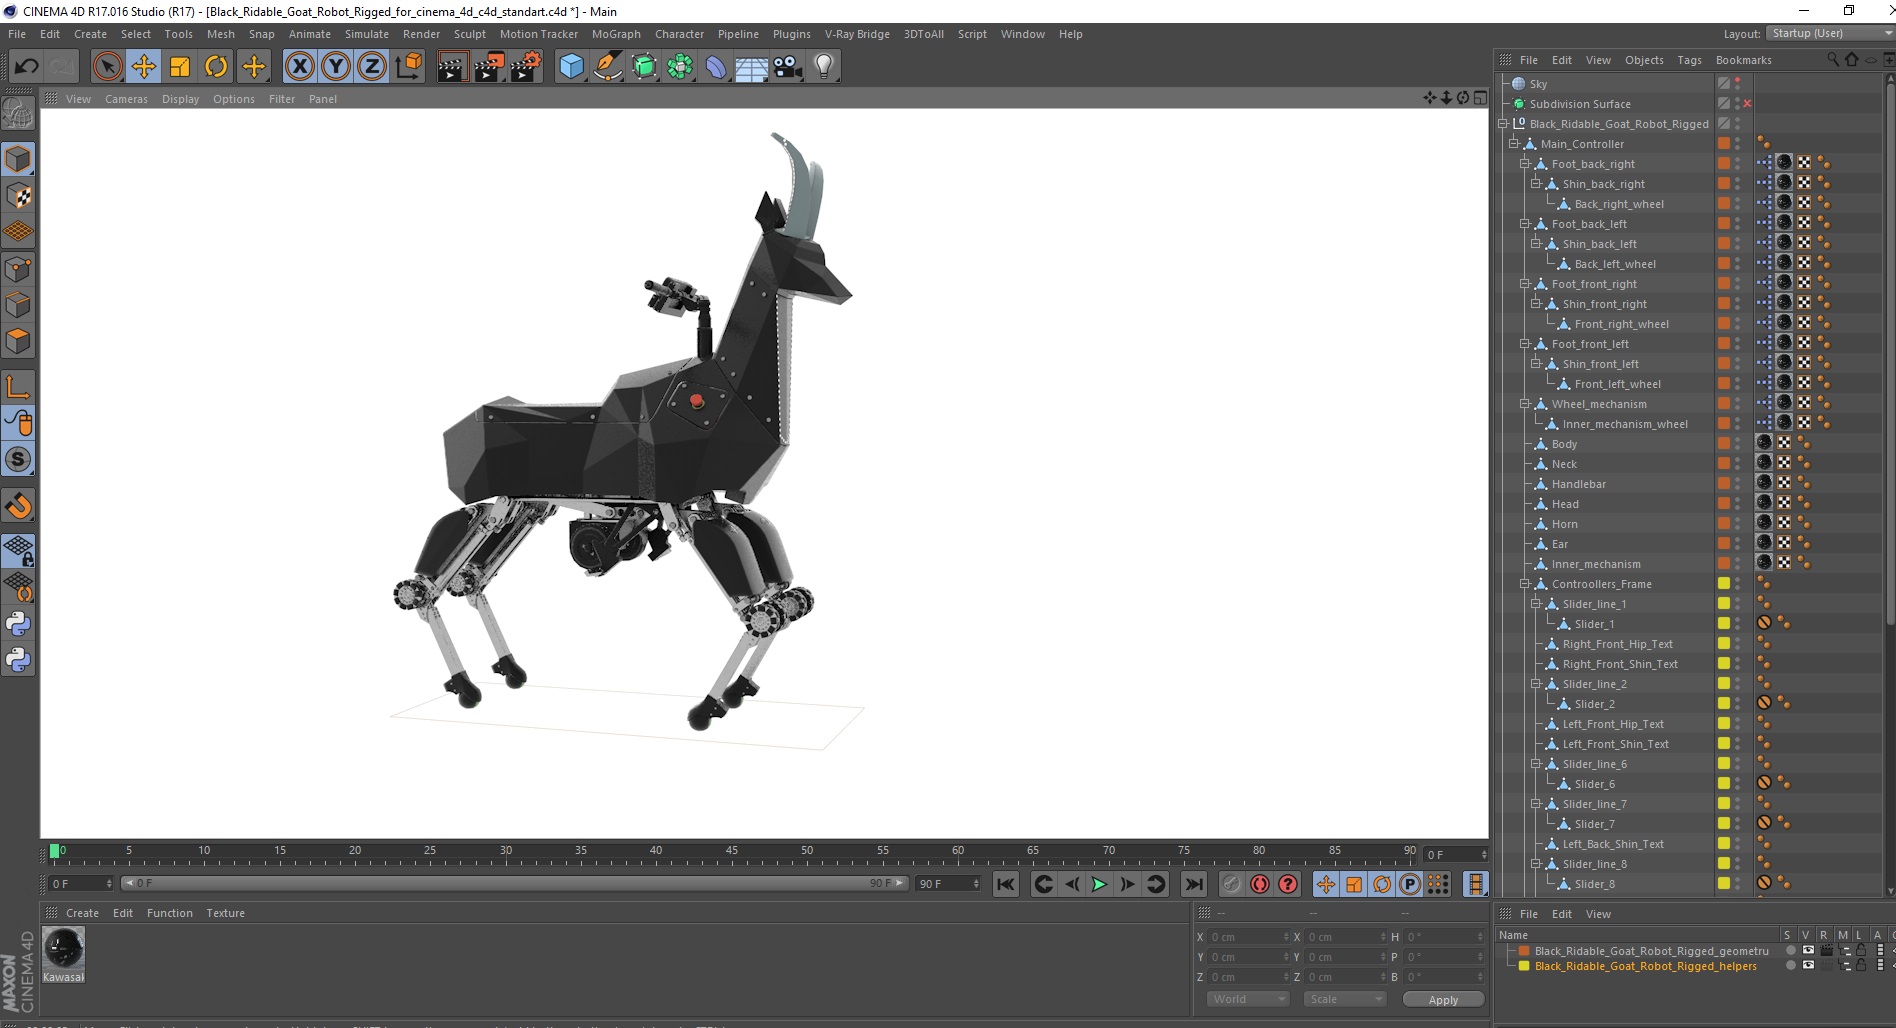This screenshot has height=1028, width=1896.
Task: Select the Handlebar object in tree
Action: click(x=1578, y=484)
